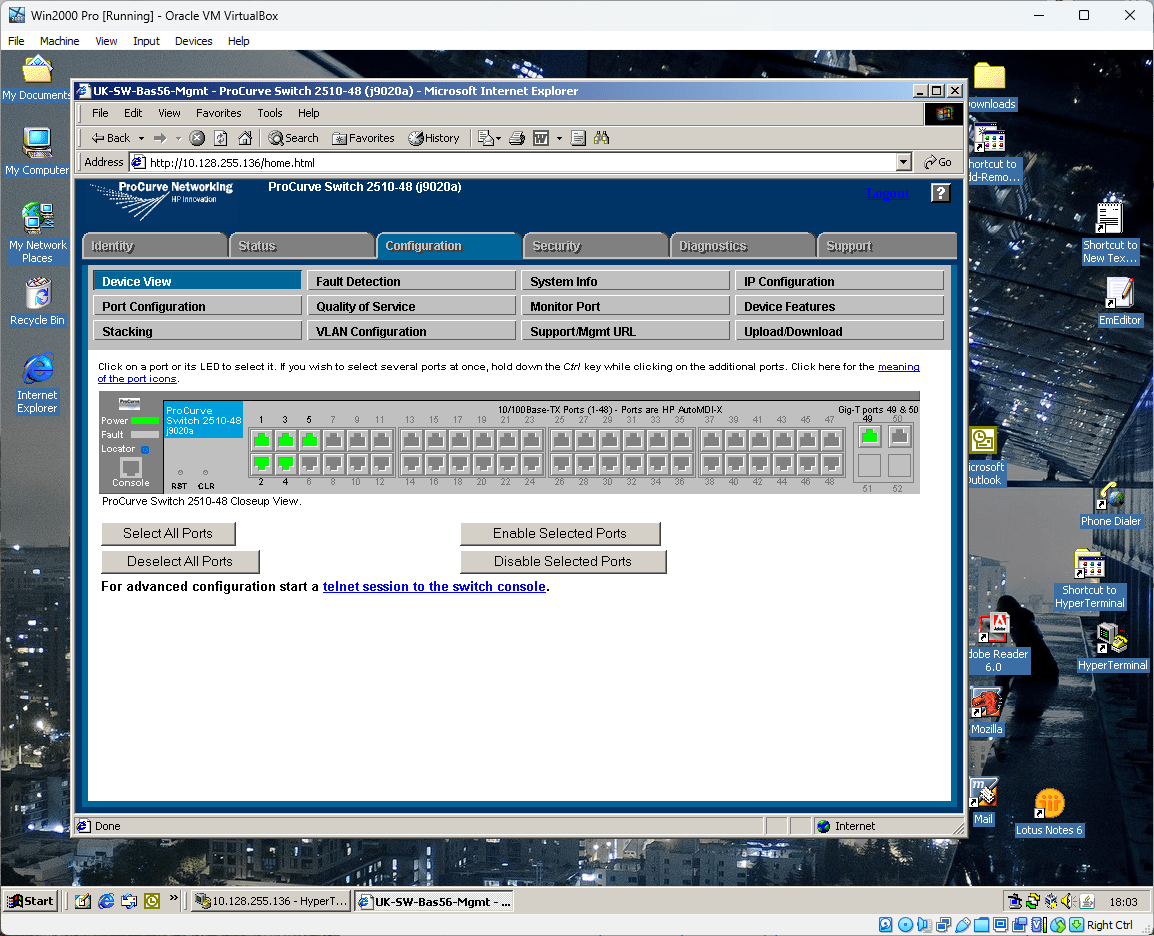Switch to the Support tab
The width and height of the screenshot is (1154, 936).
pos(888,246)
